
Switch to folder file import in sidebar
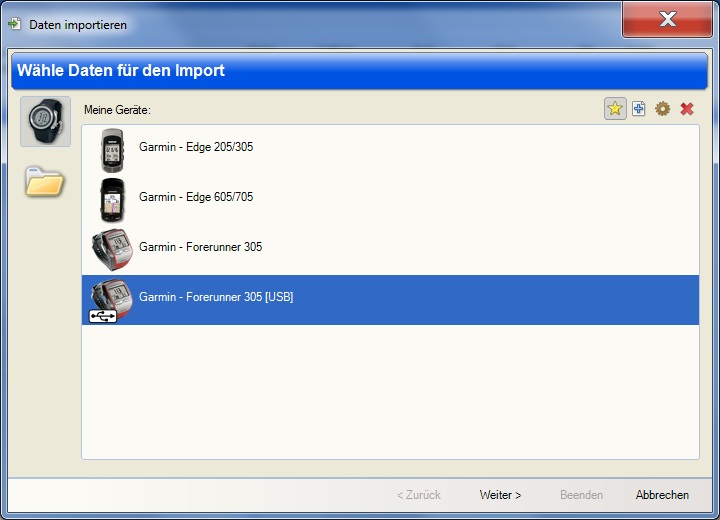[45, 182]
